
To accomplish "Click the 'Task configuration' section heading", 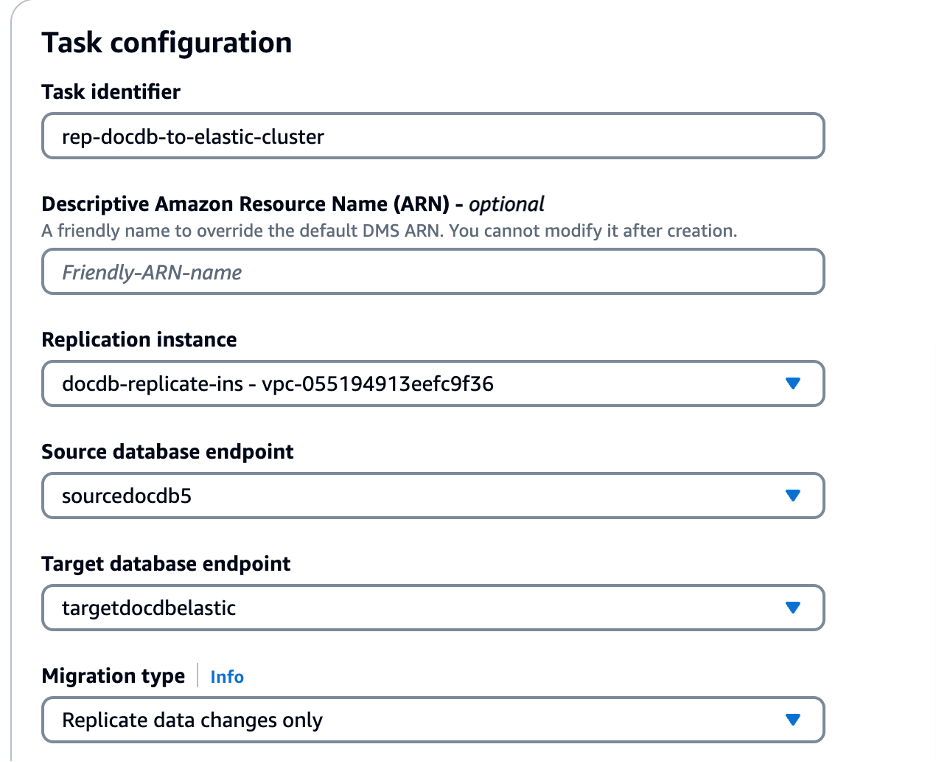I will click(167, 43).
